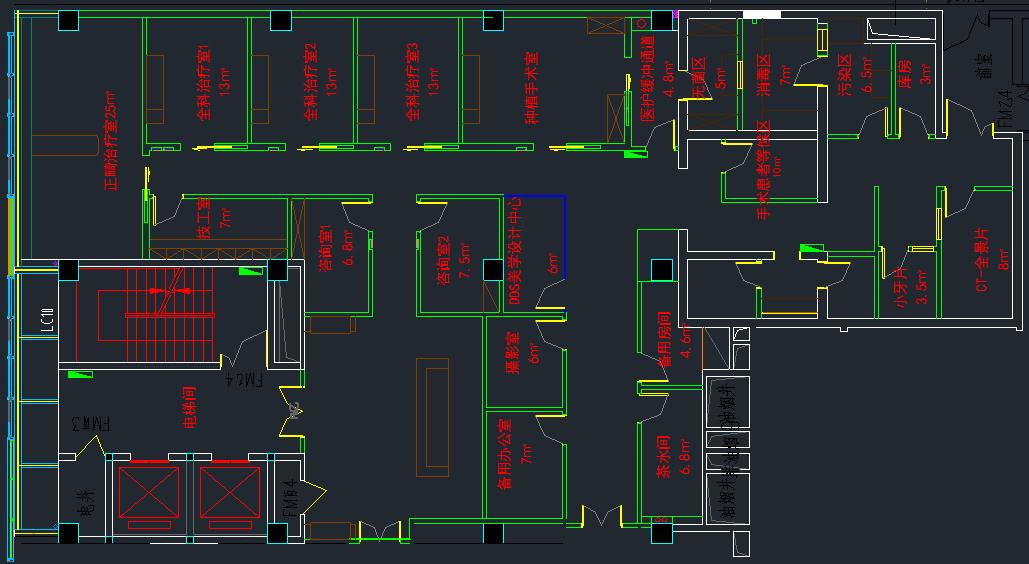
Task: Click the red 电梯间 label
Action: point(189,409)
